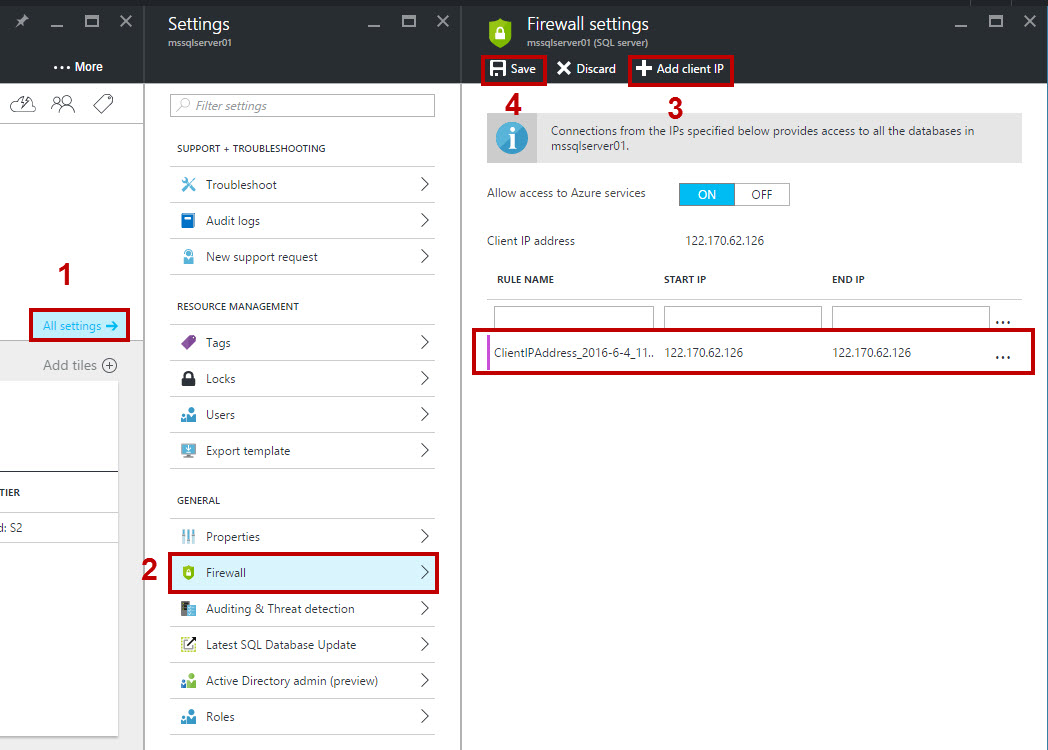
Task: Click the Add client IP plus icon
Action: 644,68
